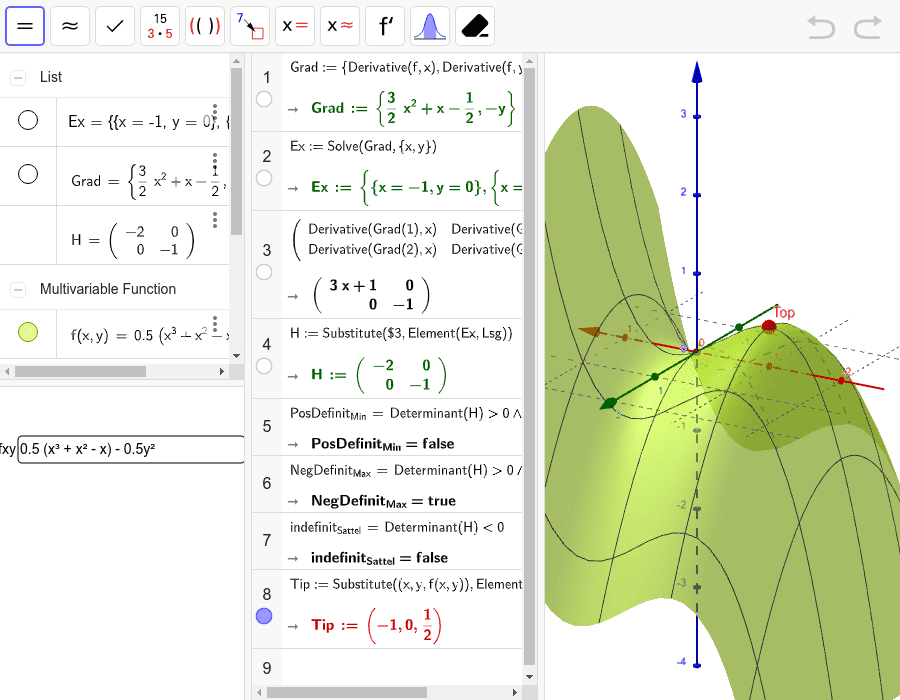
Task: Click algebra view scroll-up arrow
Action: tap(236, 60)
